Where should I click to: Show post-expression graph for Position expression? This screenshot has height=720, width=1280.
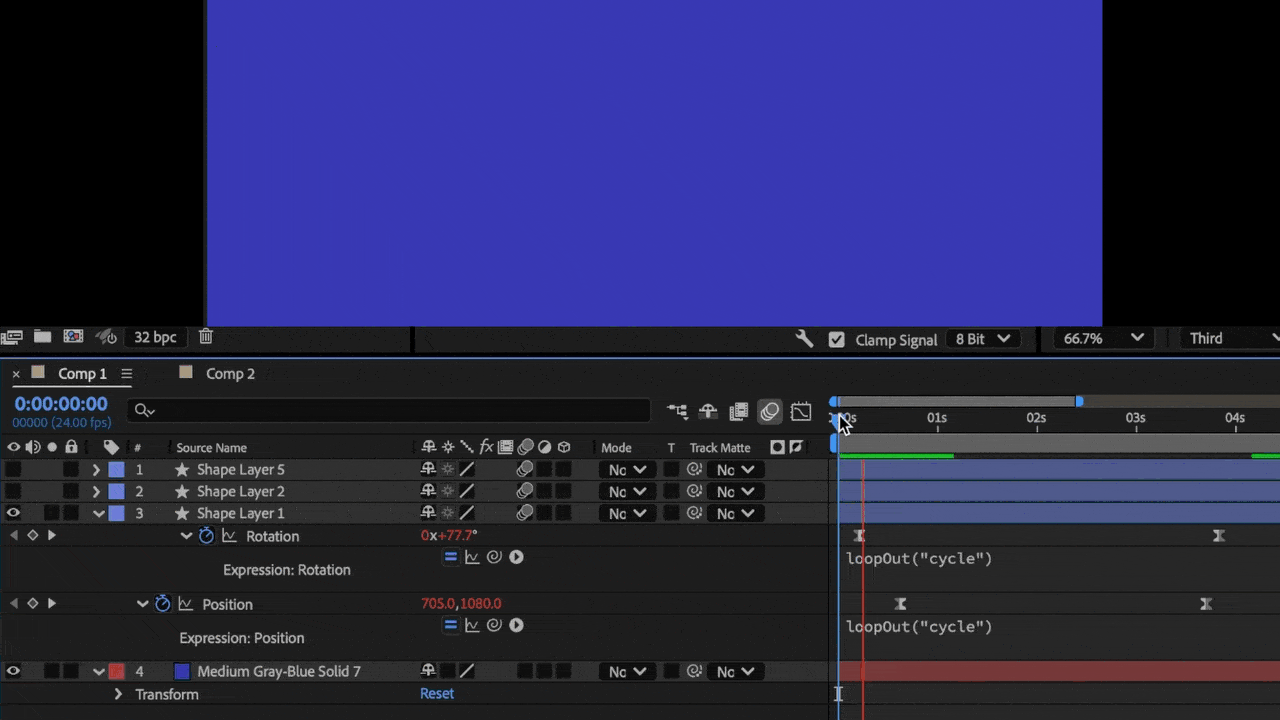click(472, 625)
